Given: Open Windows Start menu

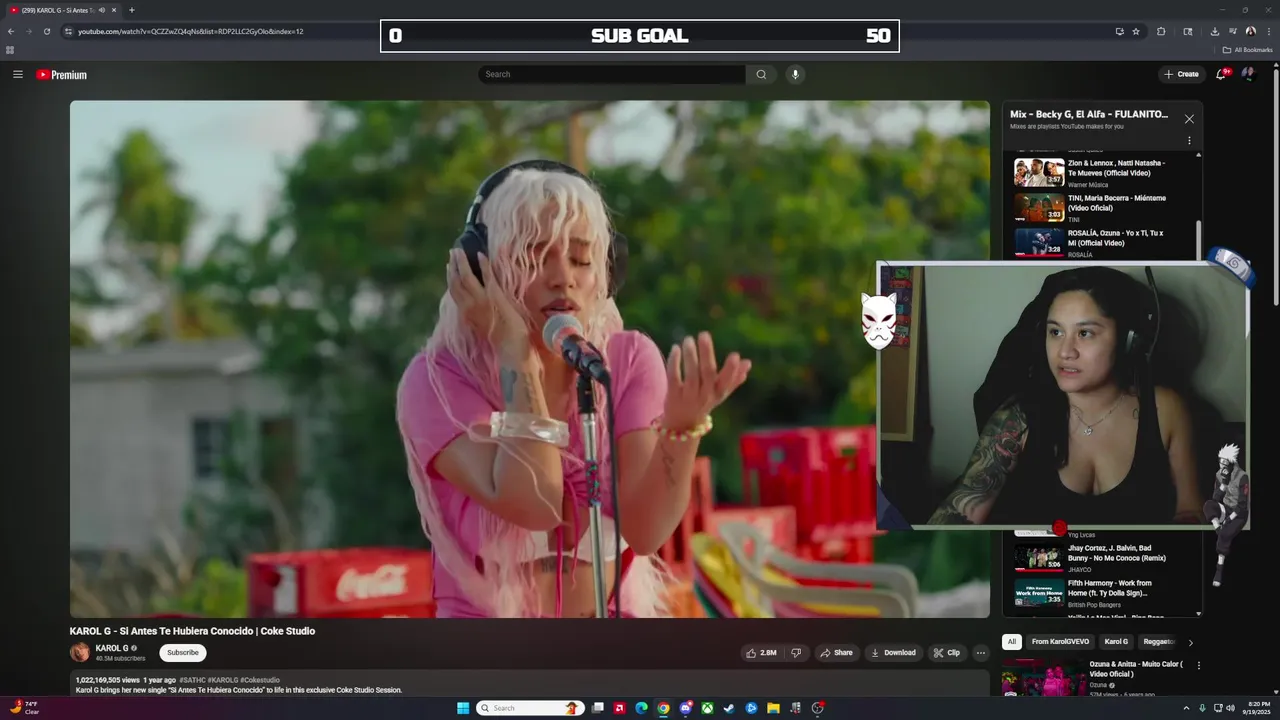Looking at the screenshot, I should (463, 708).
